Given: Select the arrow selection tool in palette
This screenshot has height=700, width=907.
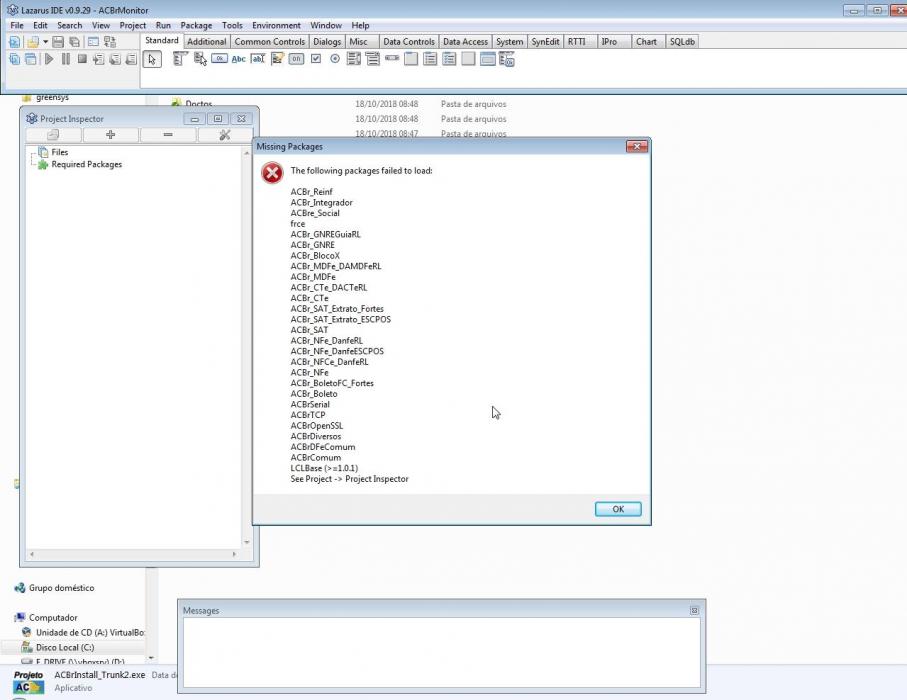Looking at the screenshot, I should coord(152,59).
